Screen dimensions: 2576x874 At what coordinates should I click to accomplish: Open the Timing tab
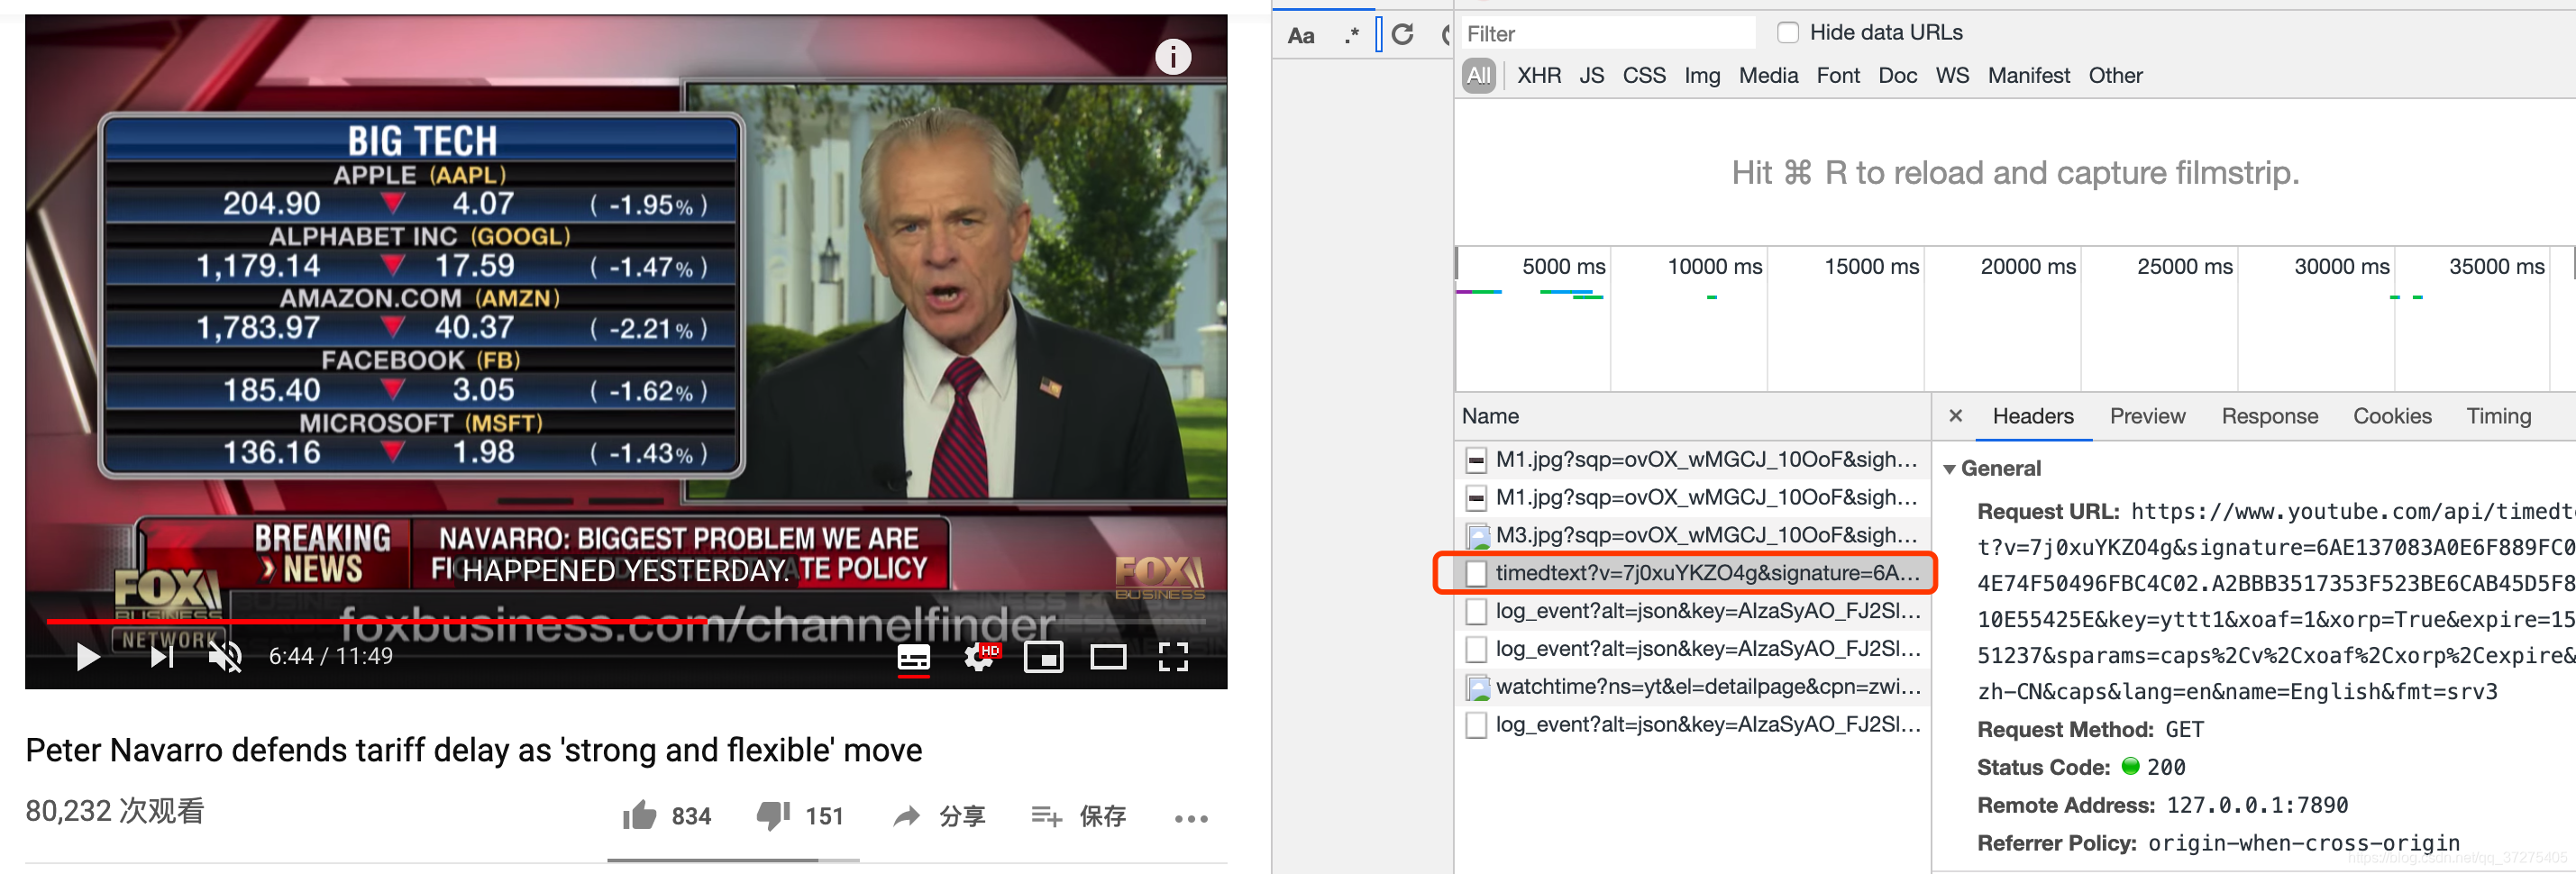[x=2498, y=416]
